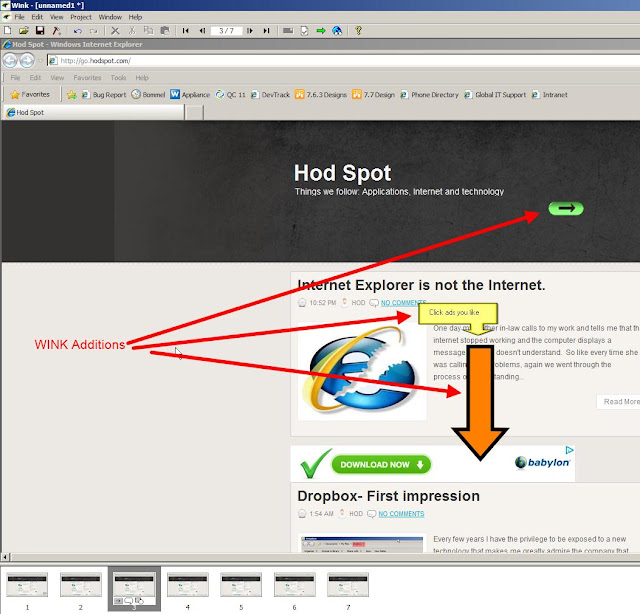This screenshot has width=640, height=614.
Task: Click the blank new tab button beside Hod Spot
Action: point(194,112)
